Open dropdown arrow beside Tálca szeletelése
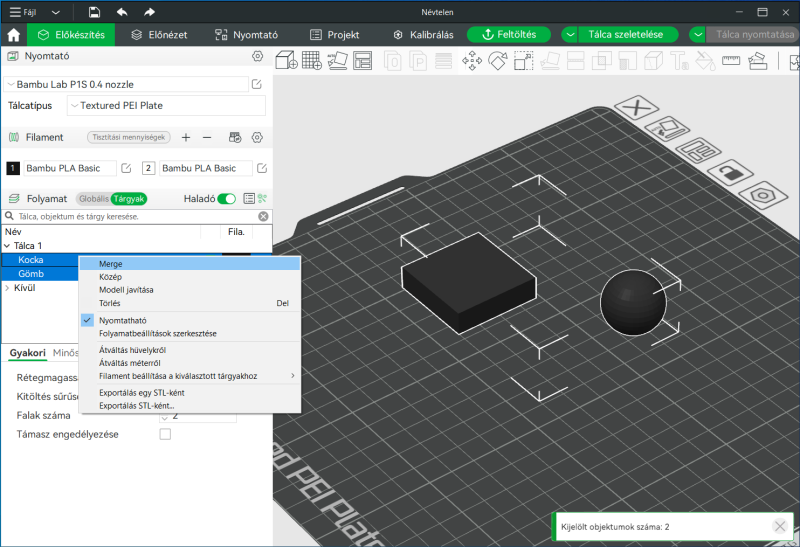Viewport: 800px width, 547px height. point(570,35)
